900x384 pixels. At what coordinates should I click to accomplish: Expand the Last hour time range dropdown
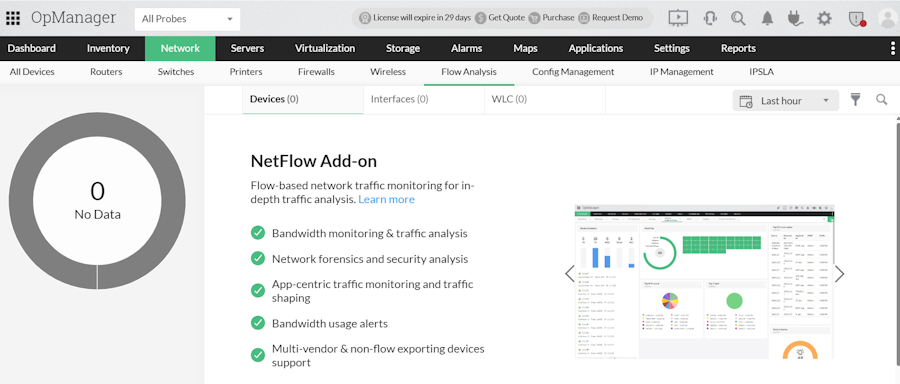[786, 101]
